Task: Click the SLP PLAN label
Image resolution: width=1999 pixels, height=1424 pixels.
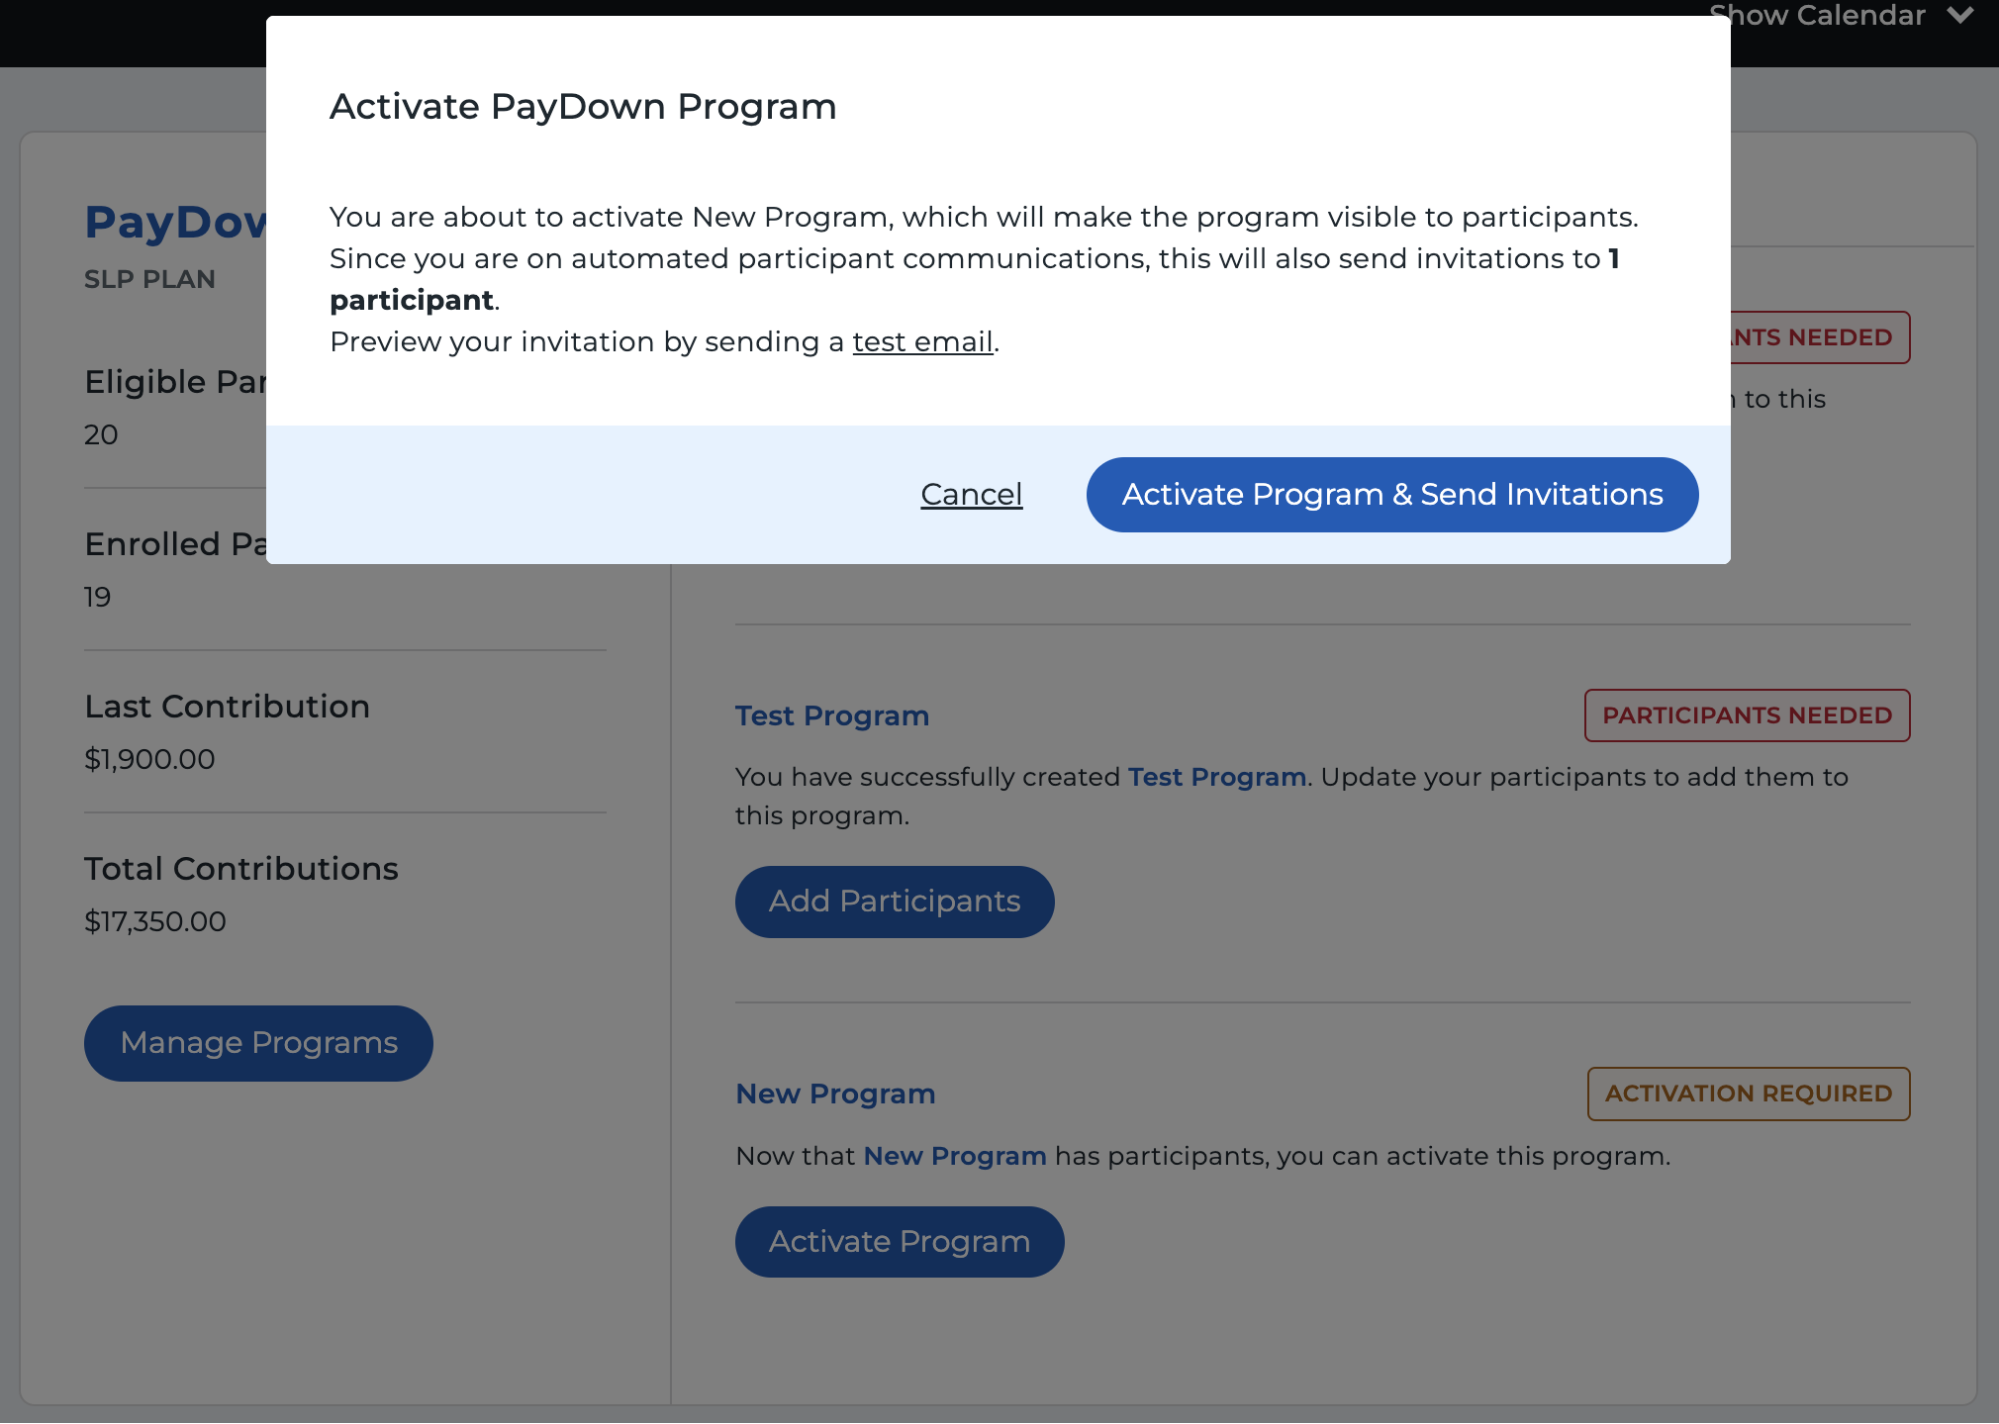Action: tap(150, 279)
